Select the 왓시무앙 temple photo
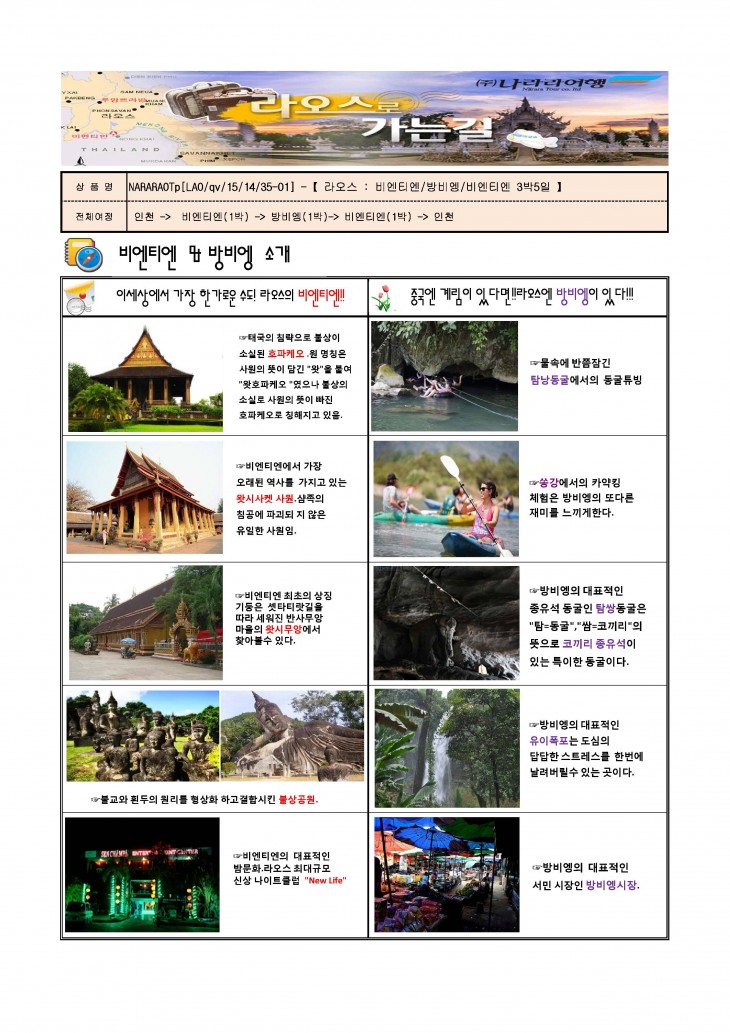The image size is (730, 1033). click(x=146, y=623)
